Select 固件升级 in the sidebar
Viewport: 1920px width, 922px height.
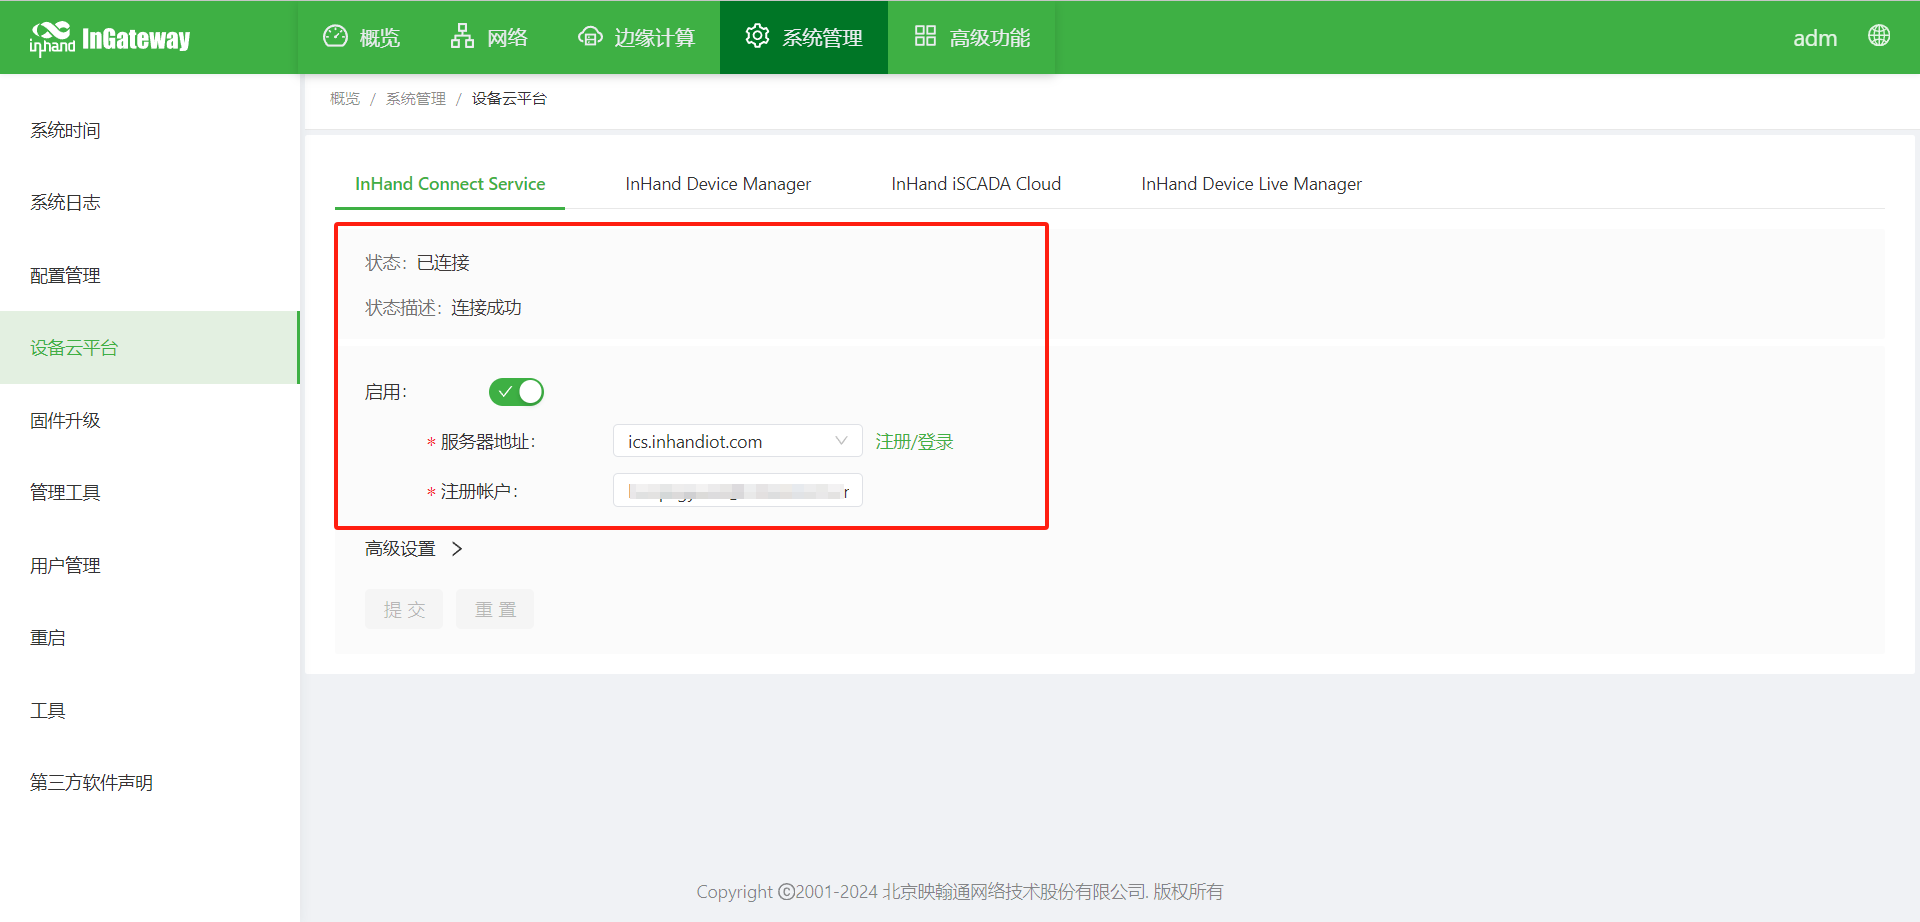(x=150, y=420)
